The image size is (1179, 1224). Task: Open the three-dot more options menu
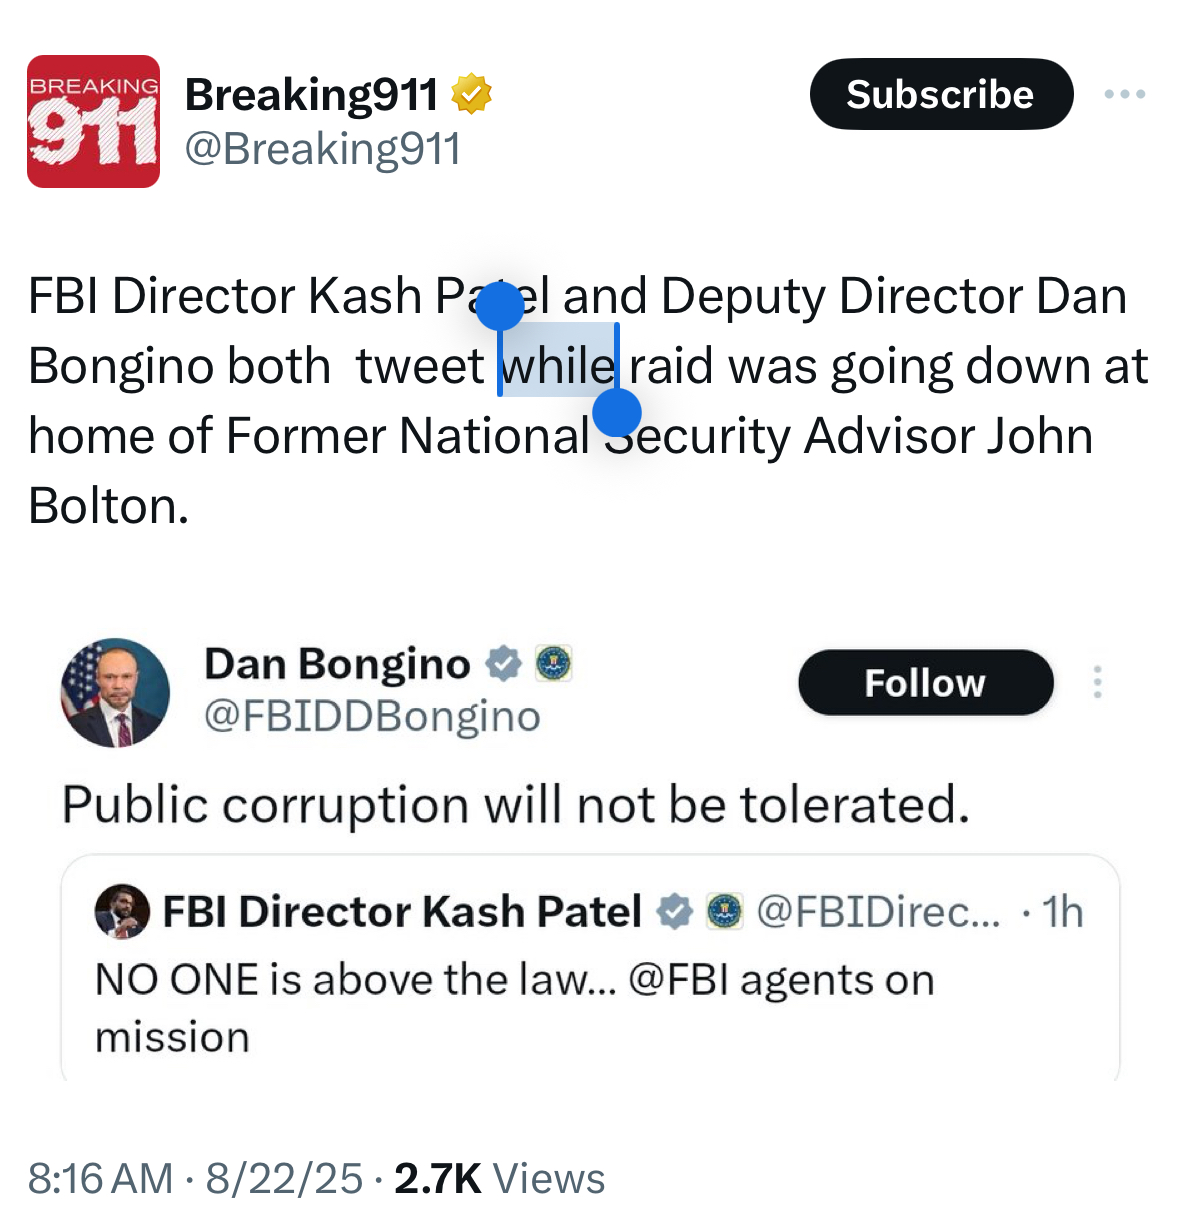coord(1125,94)
